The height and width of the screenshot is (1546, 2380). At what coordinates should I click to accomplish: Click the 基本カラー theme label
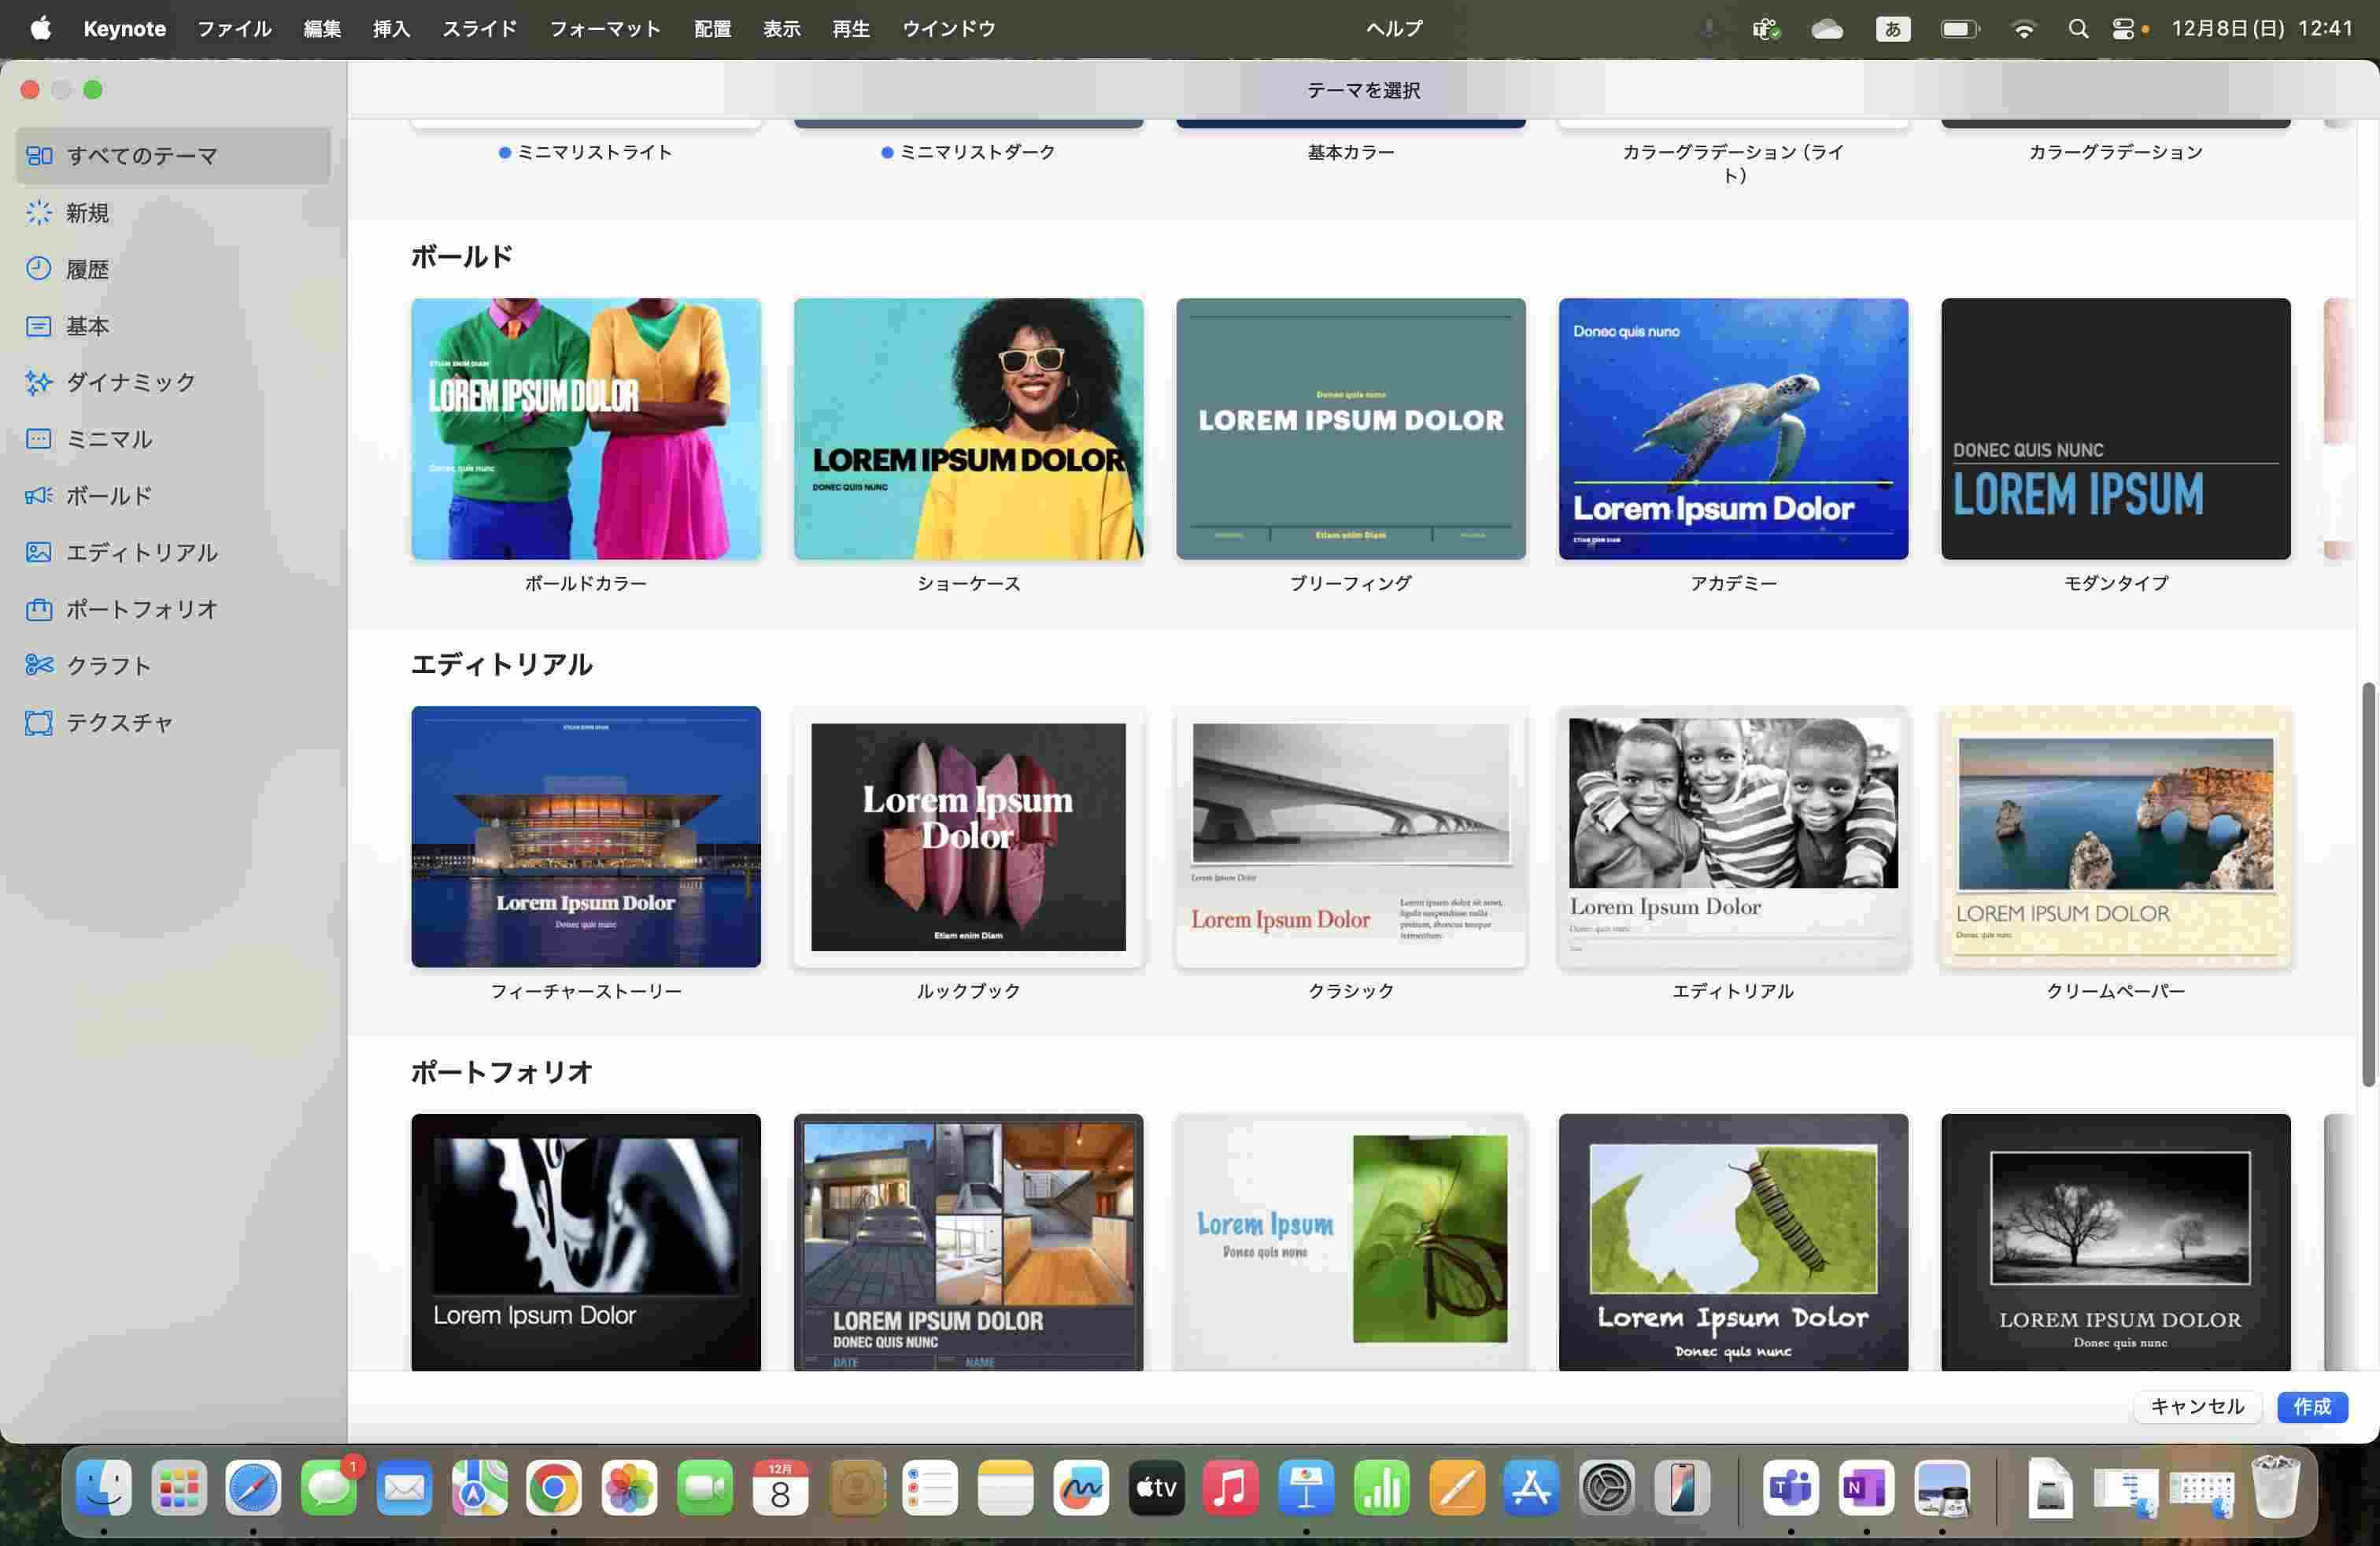pyautogui.click(x=1351, y=152)
